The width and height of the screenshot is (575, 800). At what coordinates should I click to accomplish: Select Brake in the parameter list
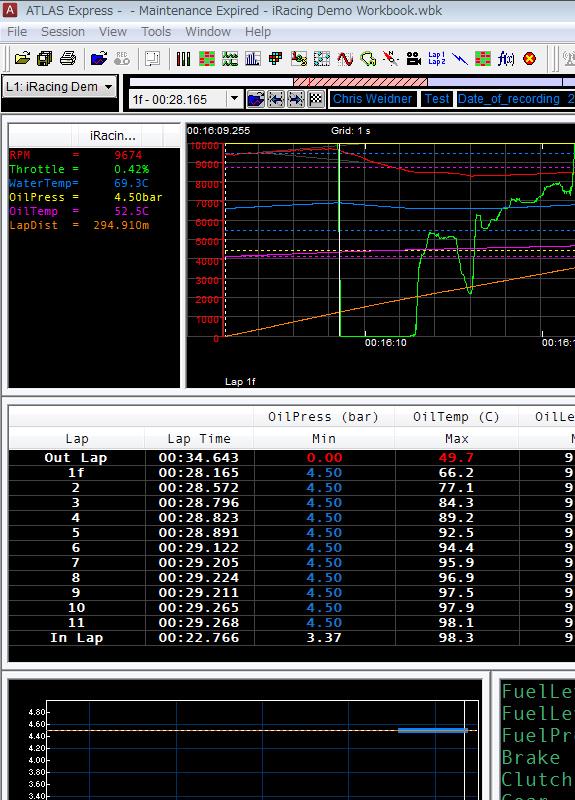[x=531, y=758]
